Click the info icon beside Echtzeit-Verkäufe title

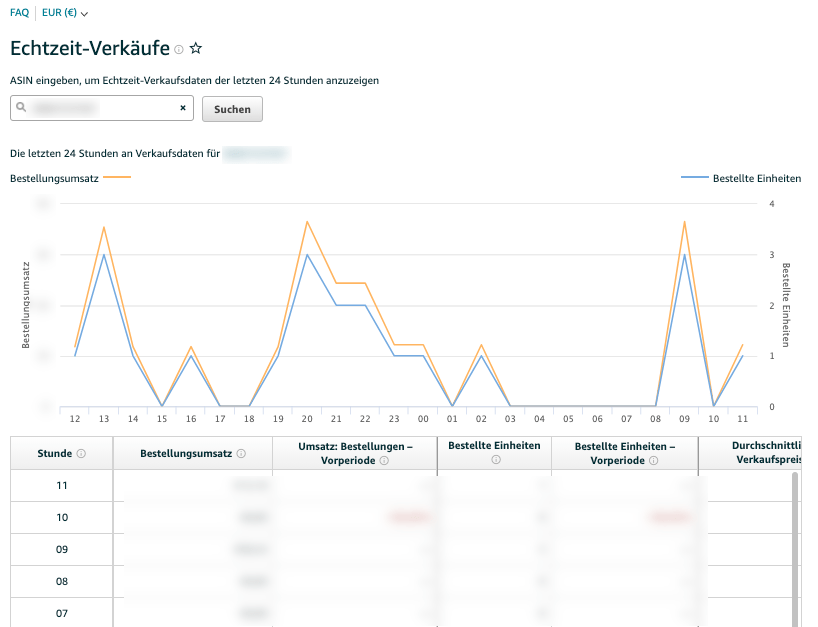179,49
